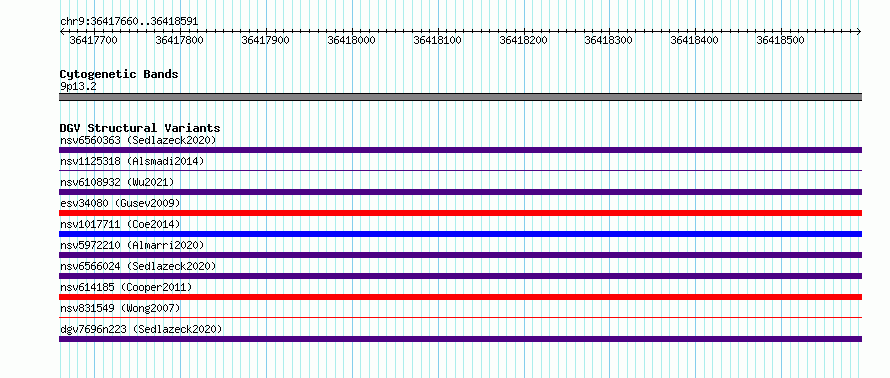Click ruler position 36417700
This screenshot has width=890, height=378.
click(94, 40)
